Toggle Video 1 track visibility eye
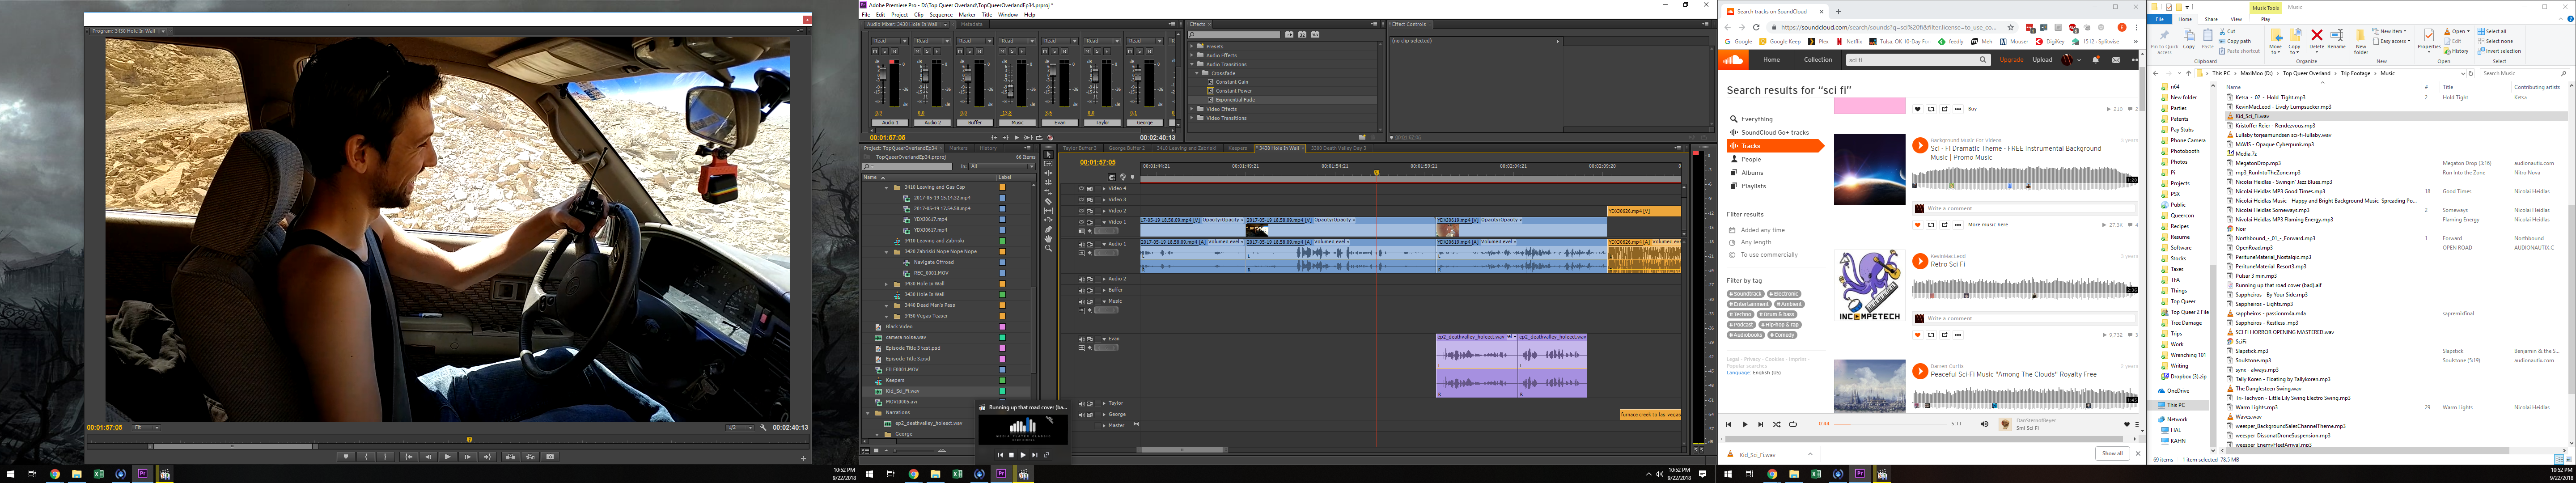 1081,222
